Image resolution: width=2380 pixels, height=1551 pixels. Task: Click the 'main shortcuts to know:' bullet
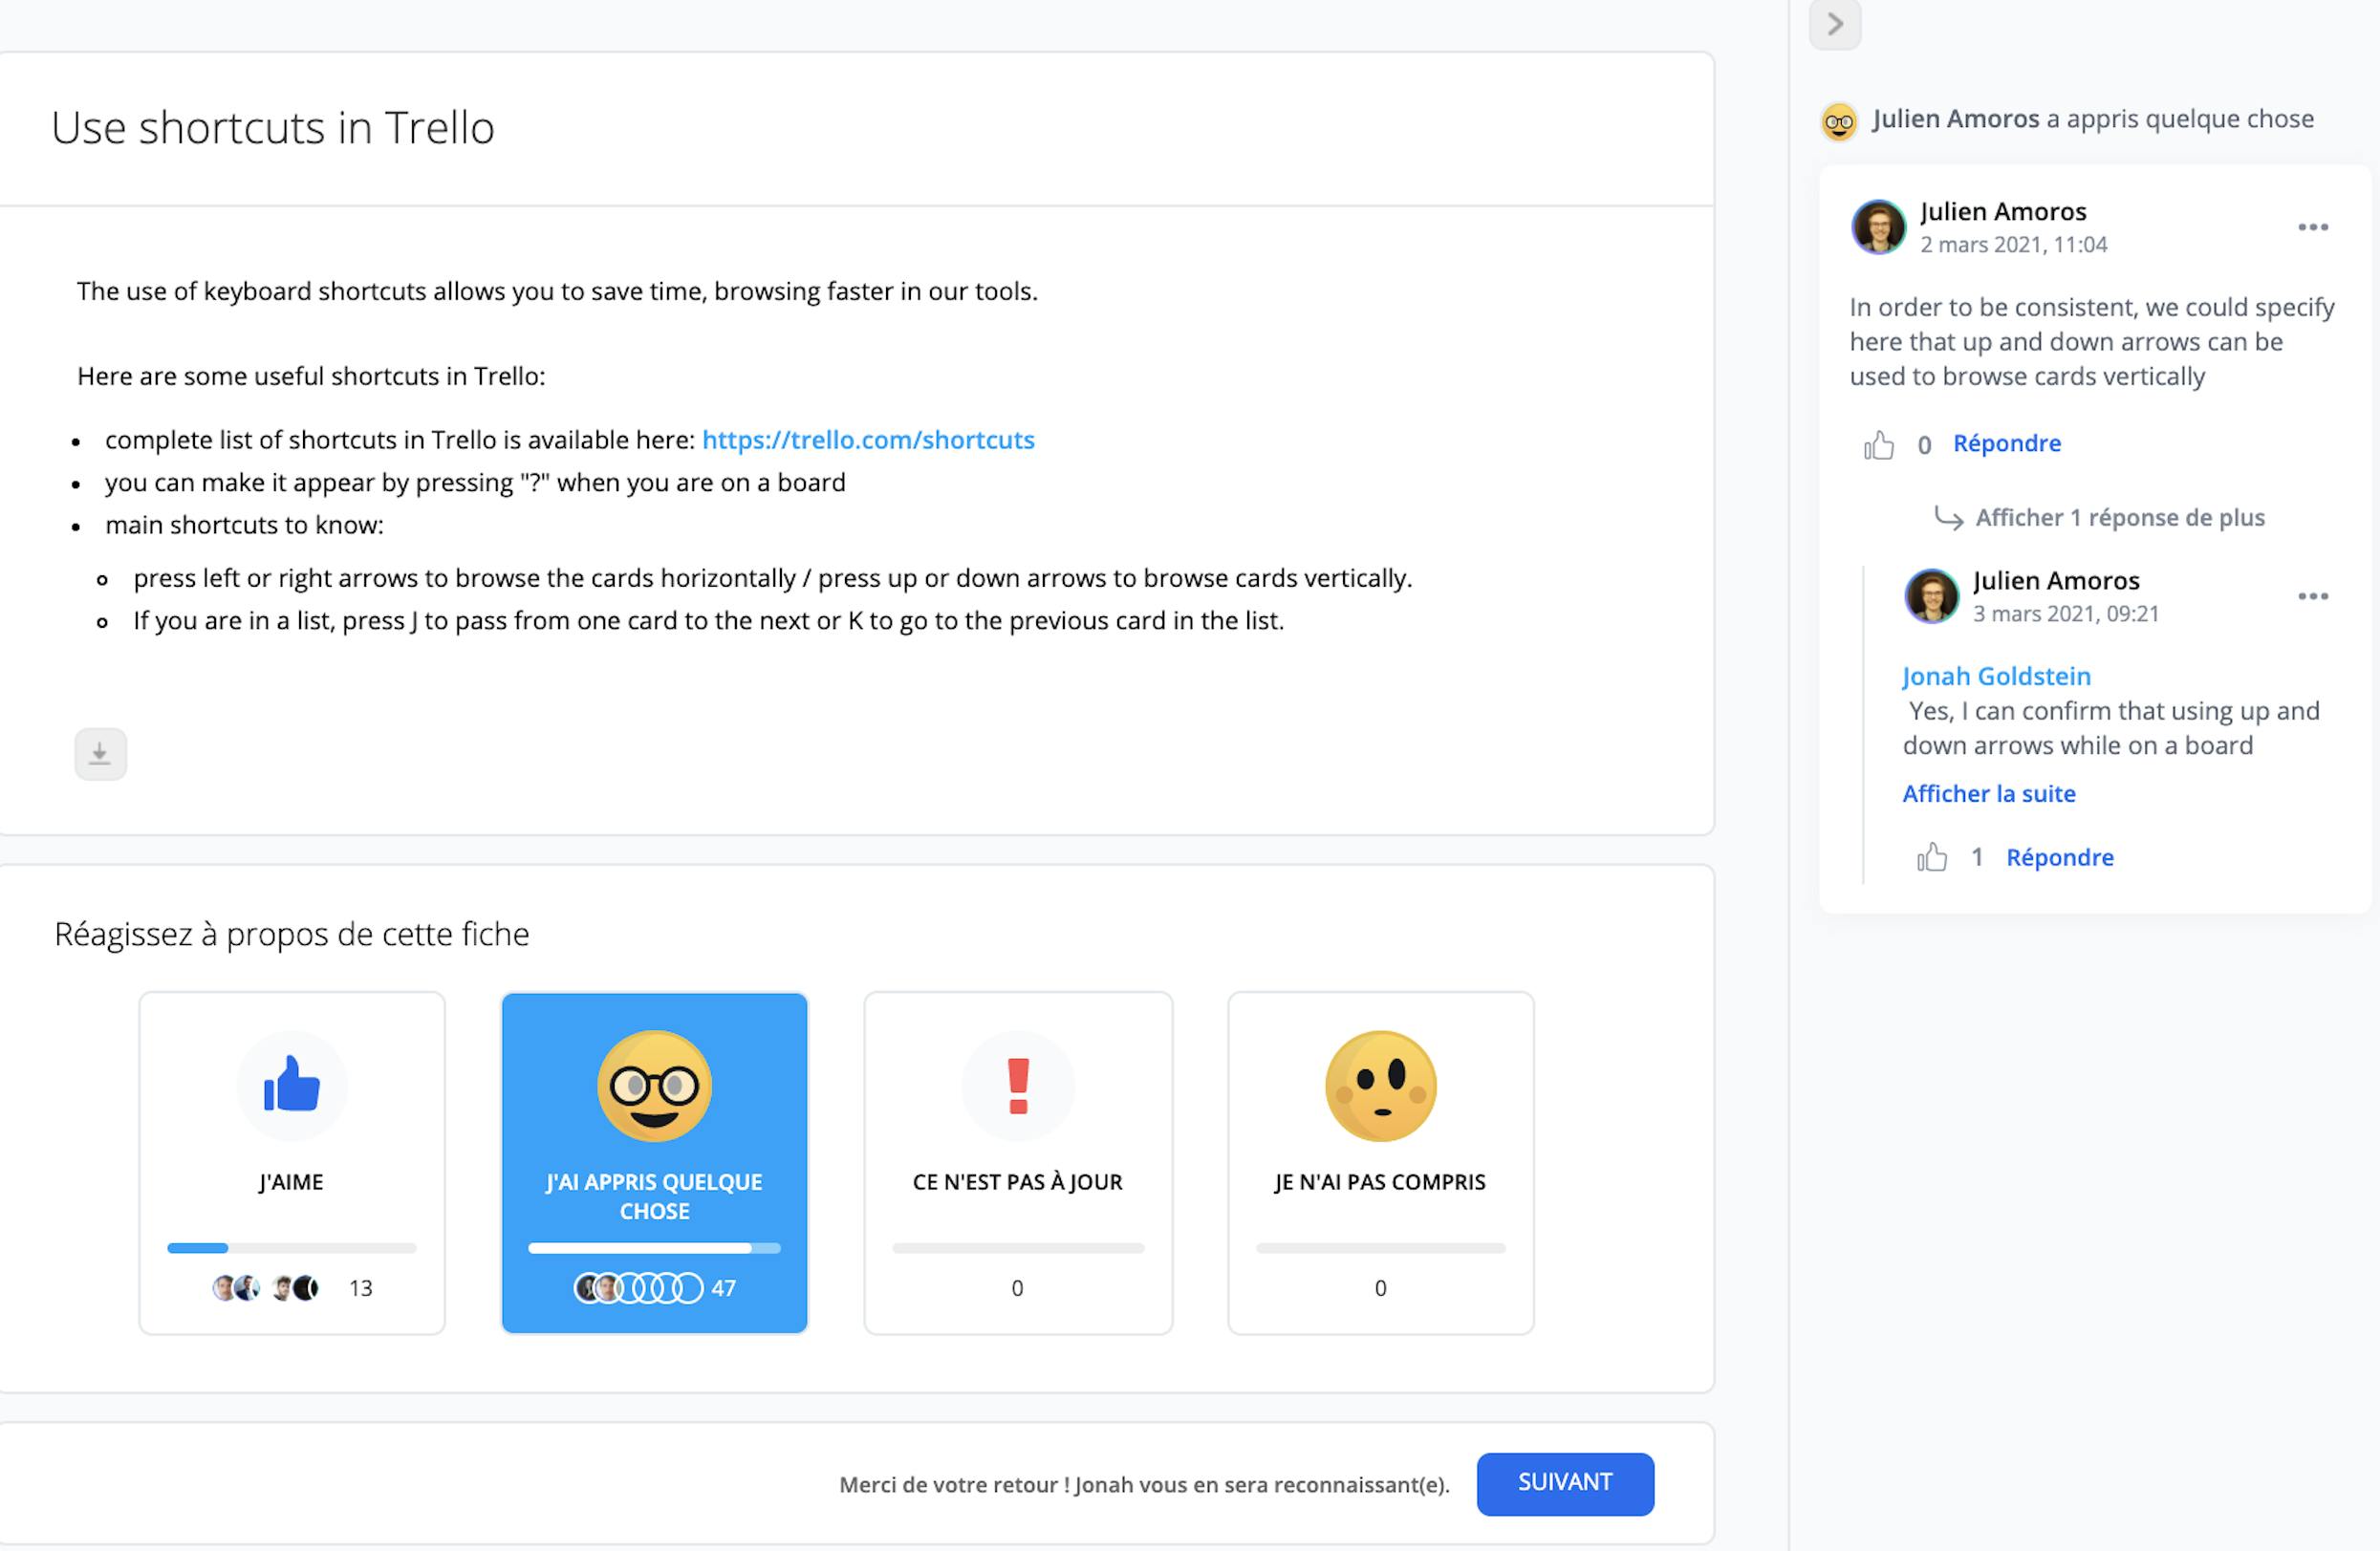click(x=245, y=525)
